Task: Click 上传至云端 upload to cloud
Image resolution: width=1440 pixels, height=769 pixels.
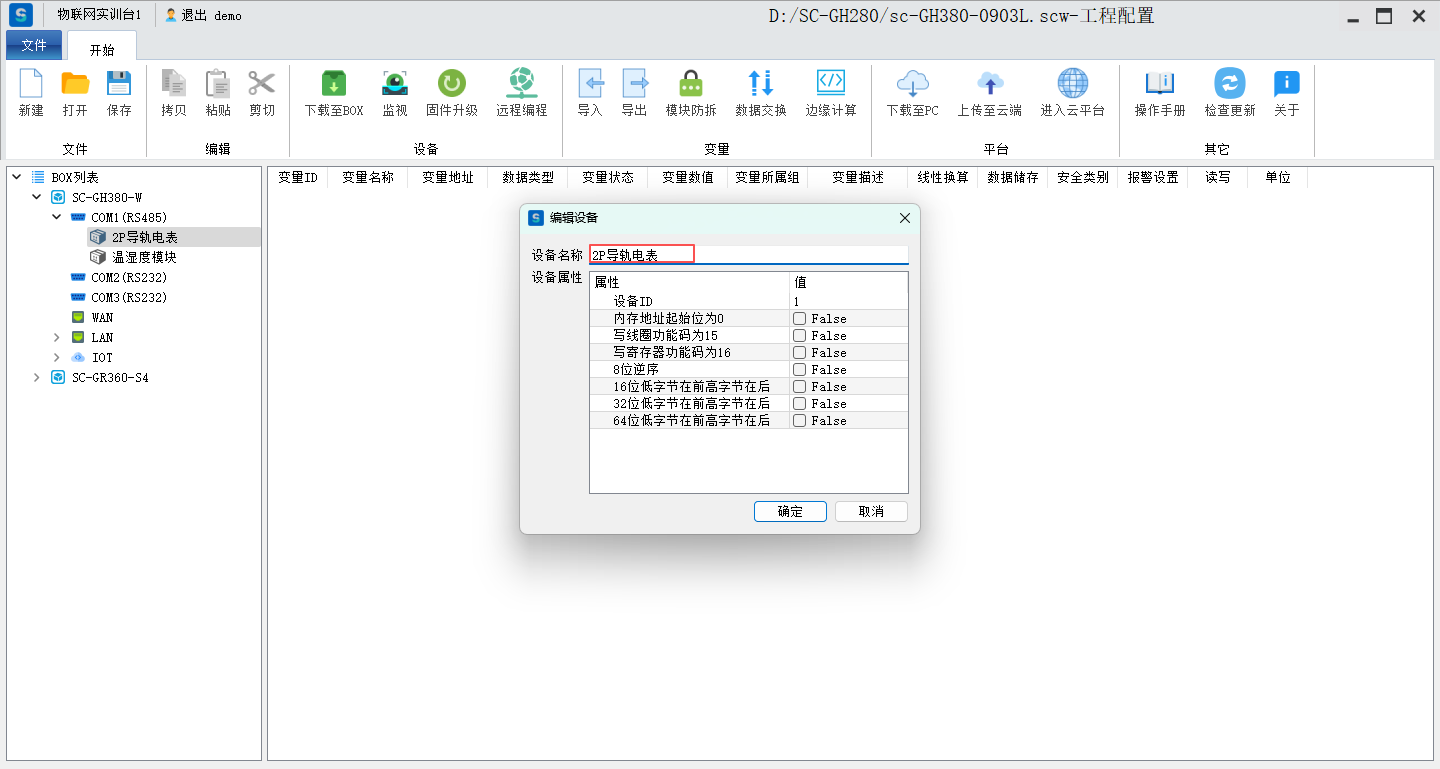Action: pyautogui.click(x=989, y=85)
